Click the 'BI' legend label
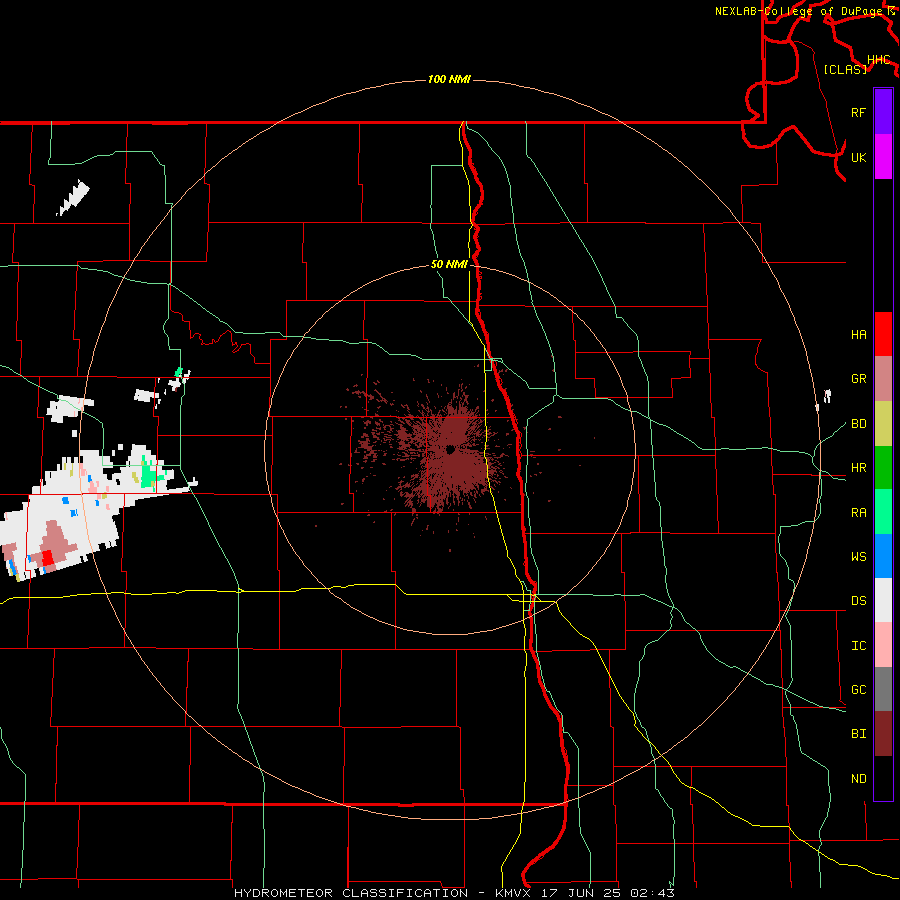900x900 pixels. 859,734
